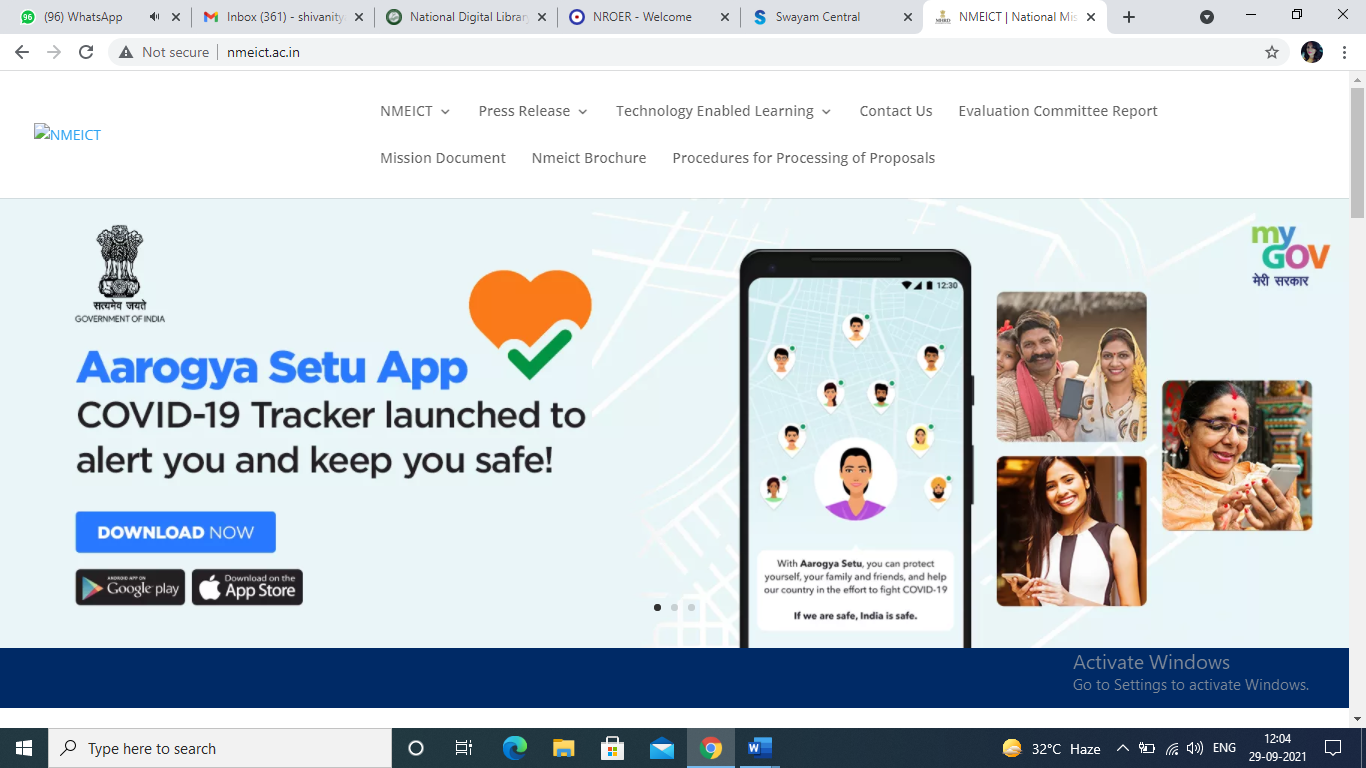Switch to the Swayam Central tab
Image resolution: width=1366 pixels, height=768 pixels.
pyautogui.click(x=817, y=17)
